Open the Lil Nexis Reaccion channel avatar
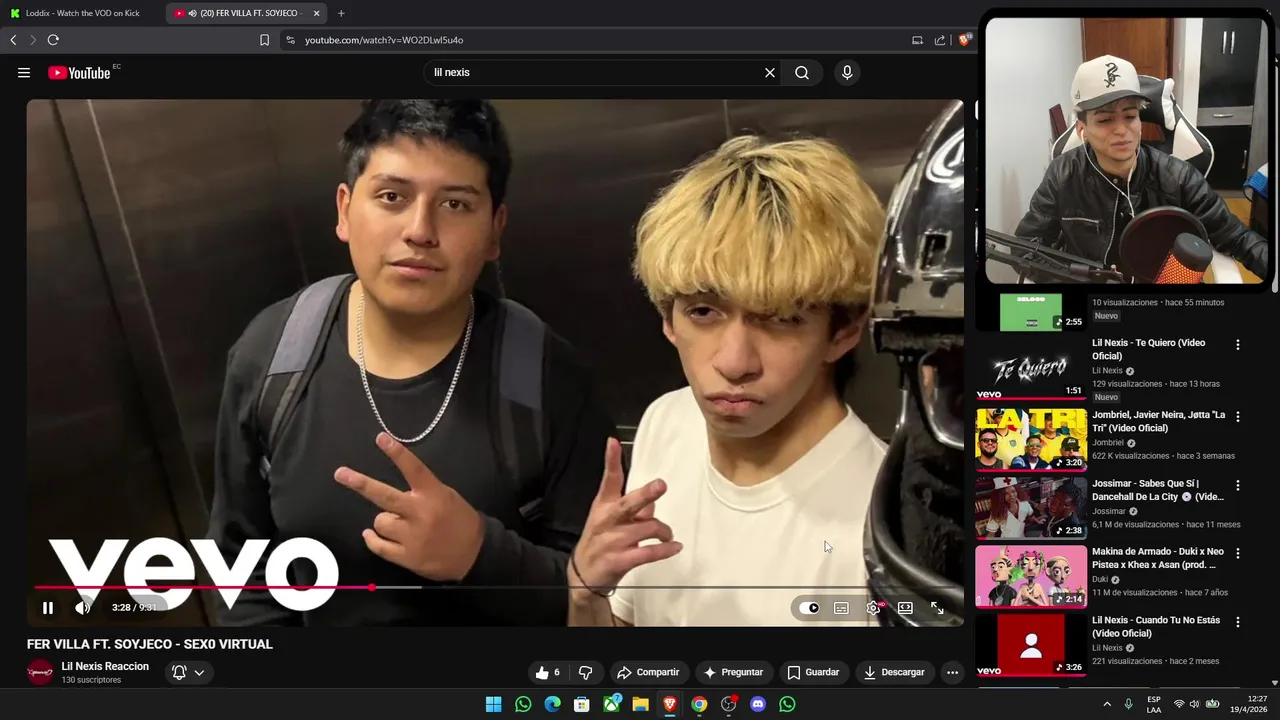 click(x=40, y=673)
